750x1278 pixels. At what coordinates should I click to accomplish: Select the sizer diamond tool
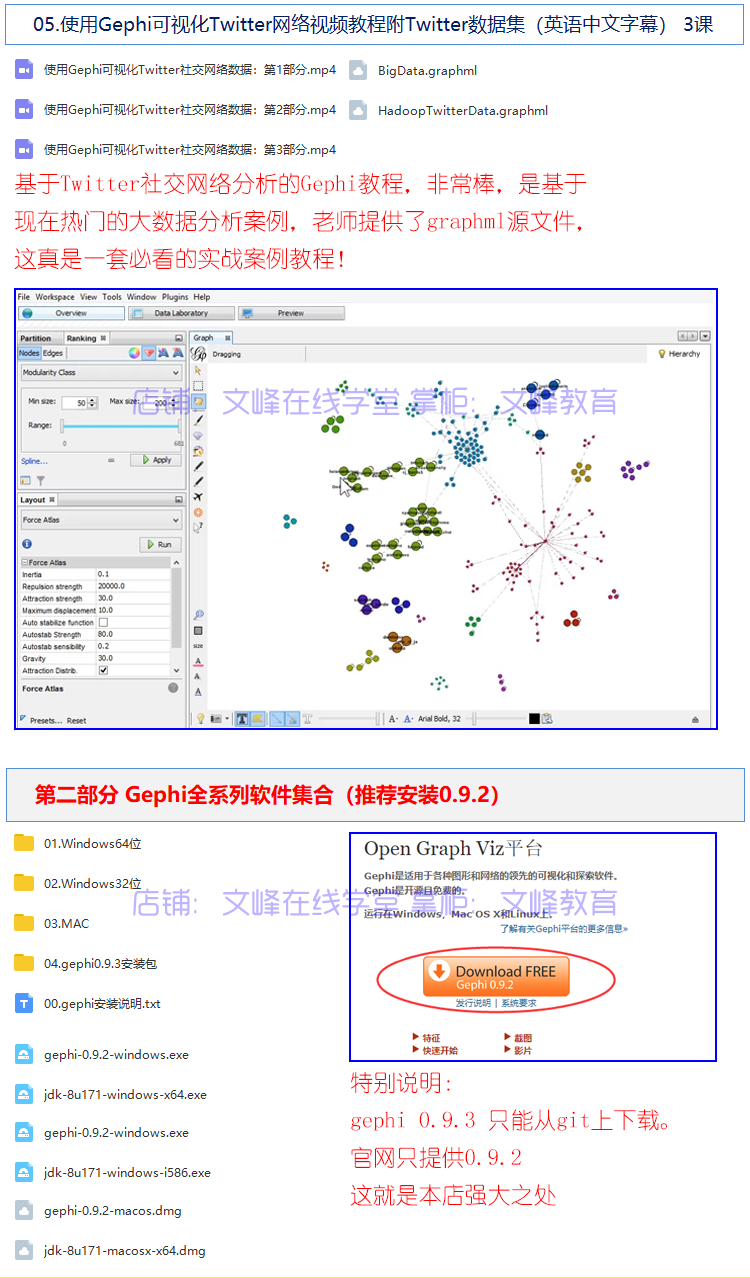click(198, 436)
